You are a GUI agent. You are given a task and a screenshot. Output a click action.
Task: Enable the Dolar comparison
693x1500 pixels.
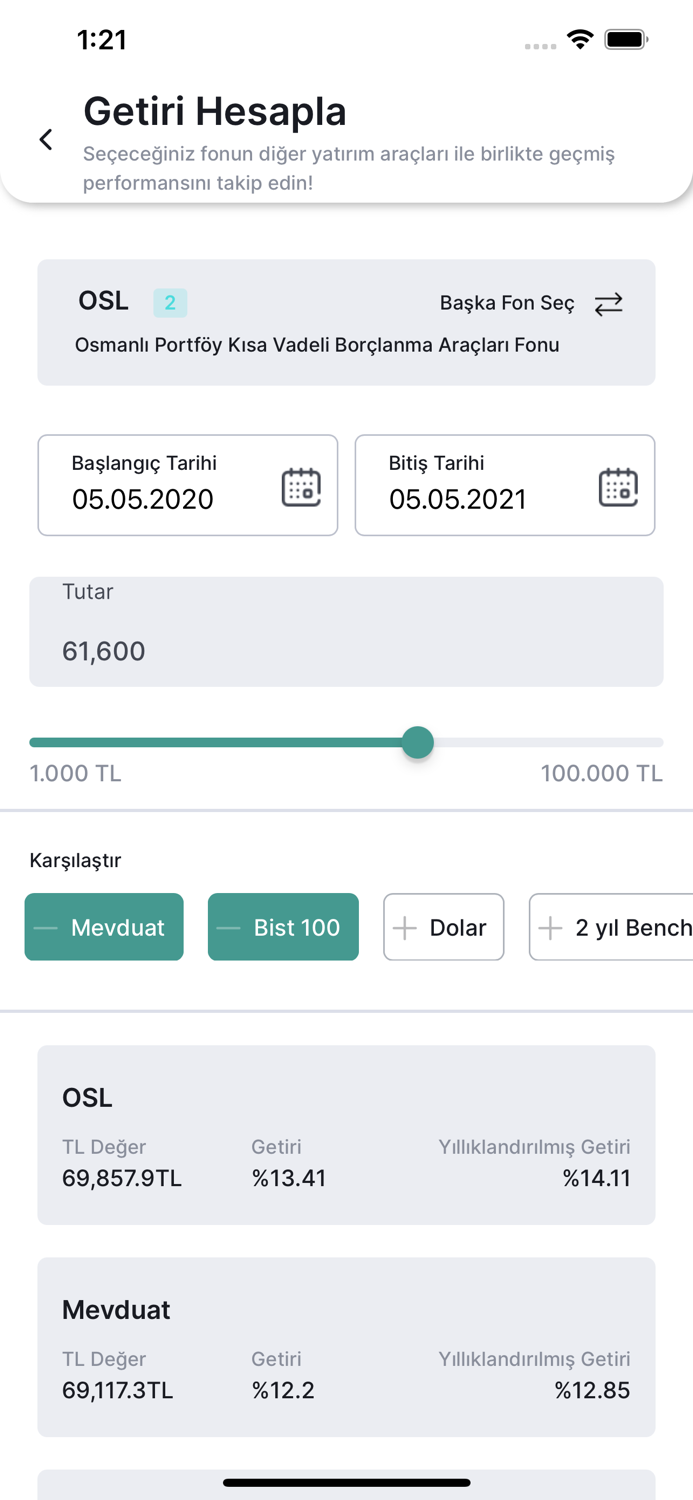click(x=443, y=927)
